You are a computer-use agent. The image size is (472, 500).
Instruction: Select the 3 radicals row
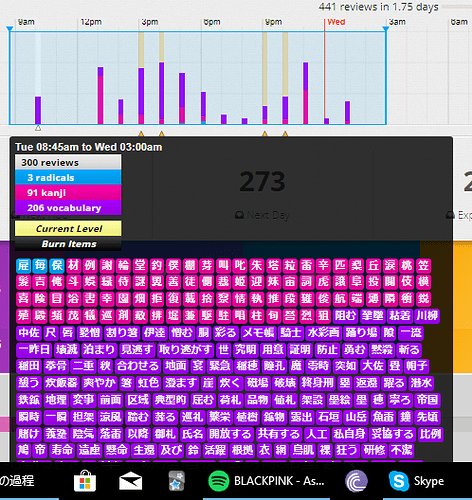click(68, 177)
